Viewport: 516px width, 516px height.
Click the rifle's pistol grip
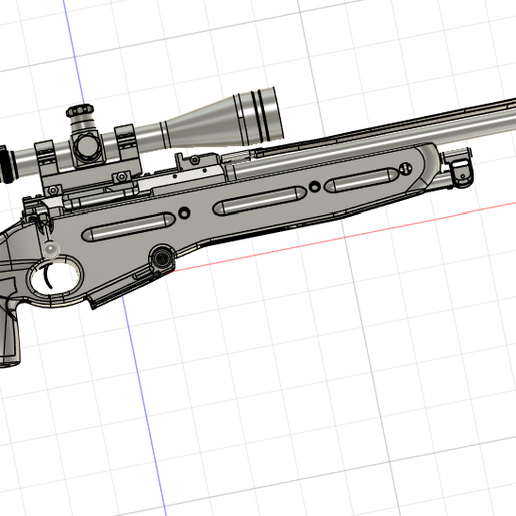pos(9,332)
